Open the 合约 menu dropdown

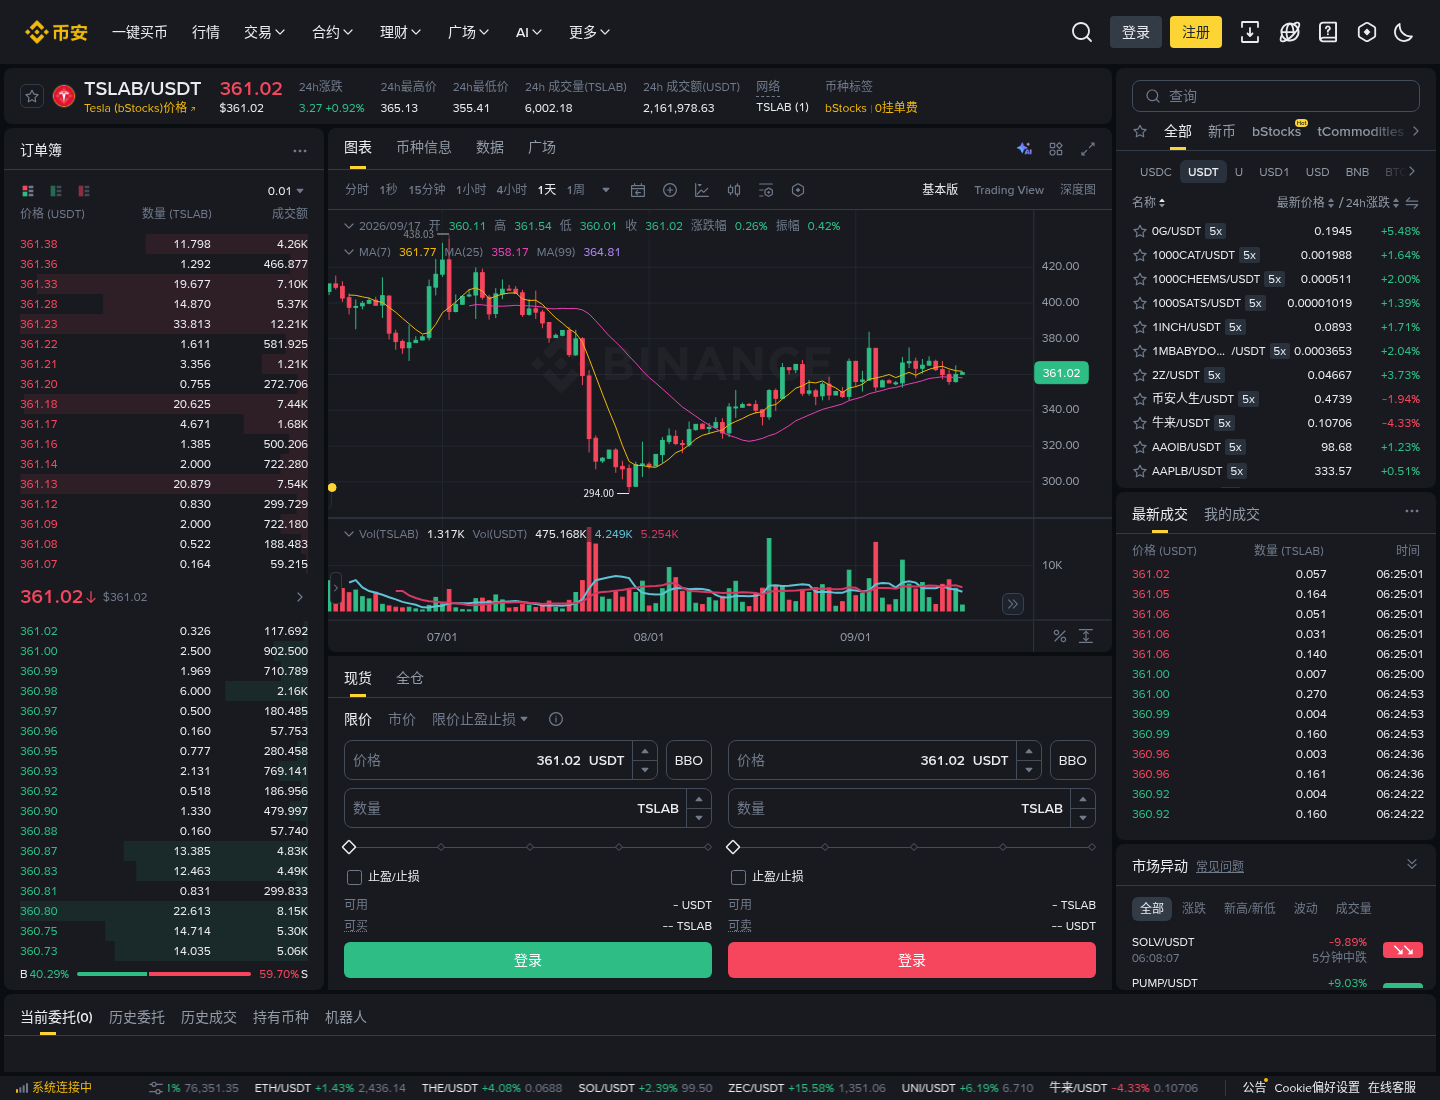coord(333,32)
